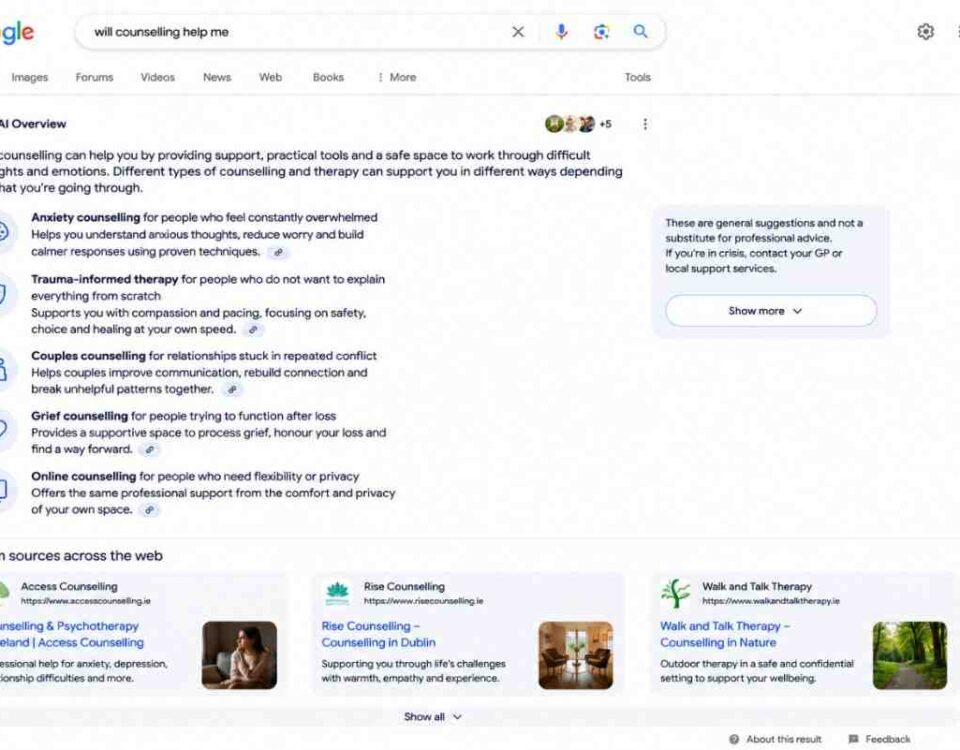This screenshot has height=750, width=960.
Task: Clear the search query with X icon
Action: point(518,32)
